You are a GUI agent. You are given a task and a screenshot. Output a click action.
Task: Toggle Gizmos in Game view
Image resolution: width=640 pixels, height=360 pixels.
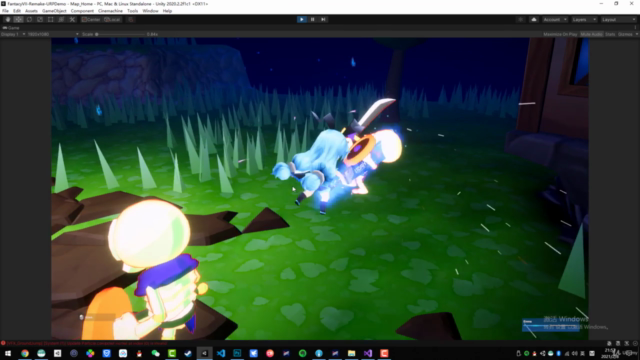tap(625, 34)
